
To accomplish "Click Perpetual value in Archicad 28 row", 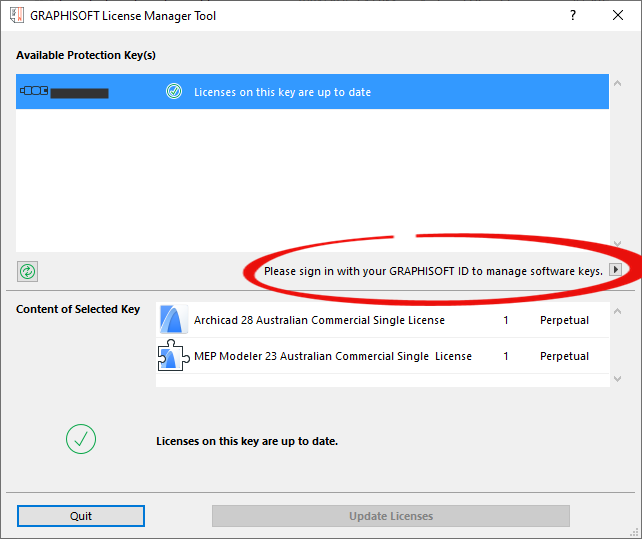I will [564, 320].
